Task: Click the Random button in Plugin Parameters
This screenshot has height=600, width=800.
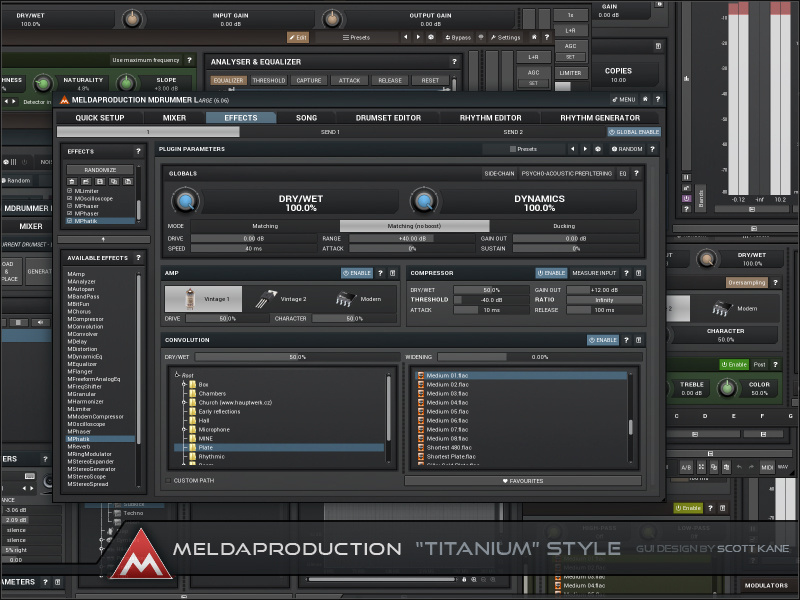Action: pyautogui.click(x=626, y=149)
